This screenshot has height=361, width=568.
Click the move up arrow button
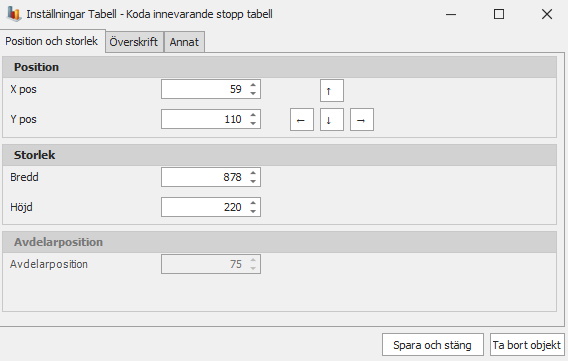click(x=331, y=91)
